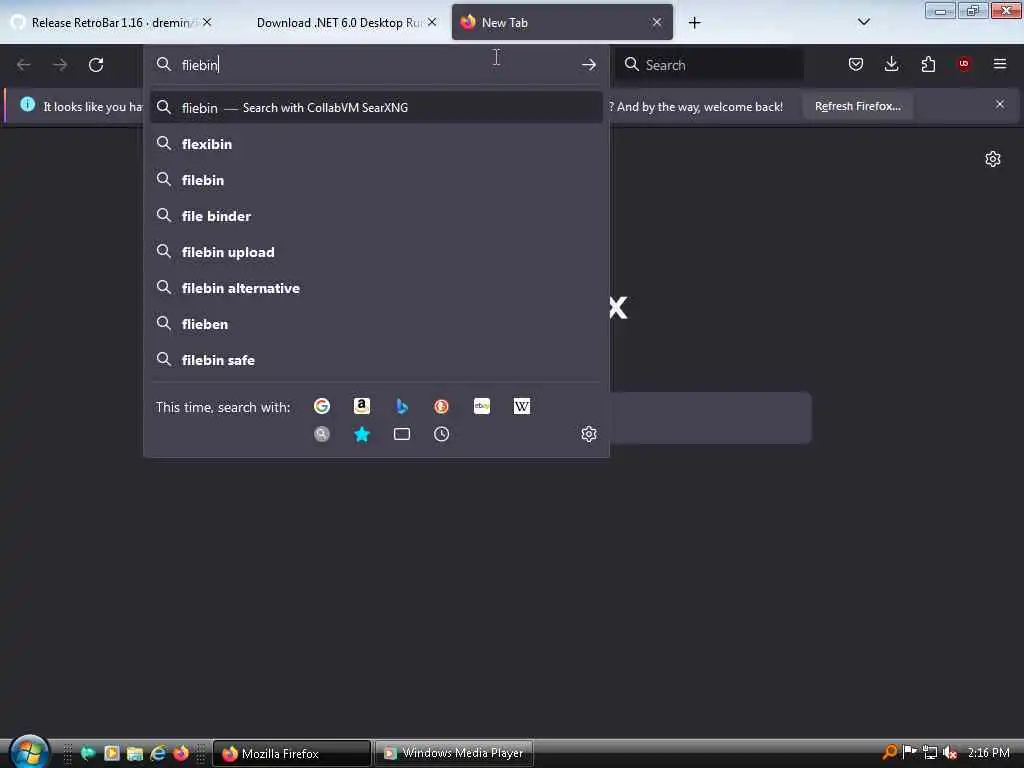The height and width of the screenshot is (768, 1024).
Task: Search this time with DuckDuckGo icon
Action: point(441,406)
